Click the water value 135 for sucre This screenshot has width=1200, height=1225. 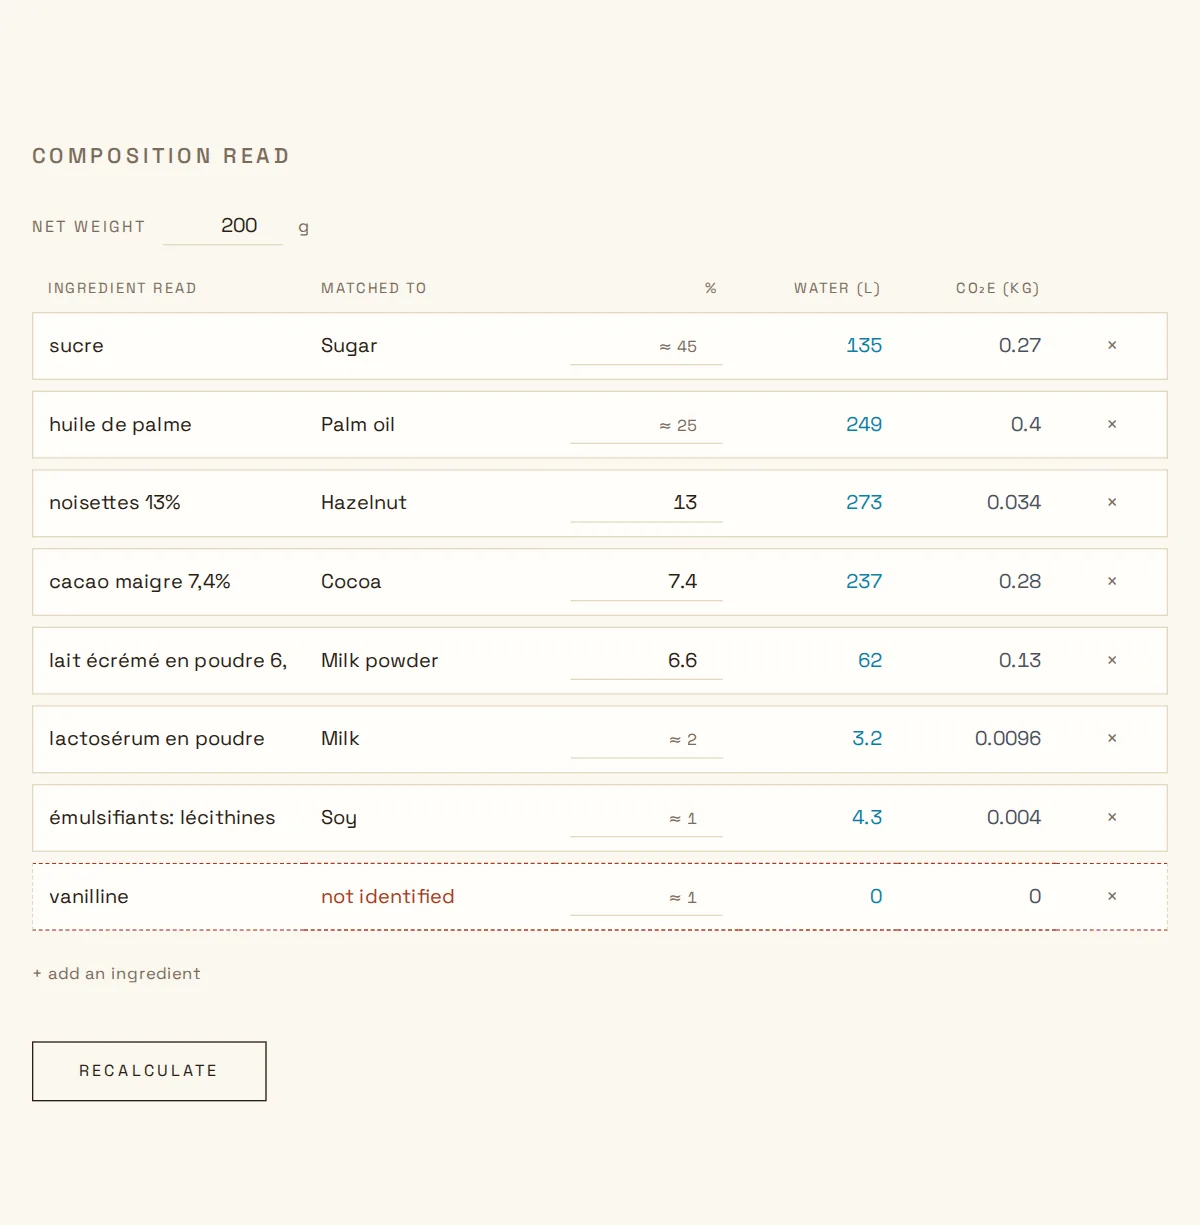click(864, 346)
